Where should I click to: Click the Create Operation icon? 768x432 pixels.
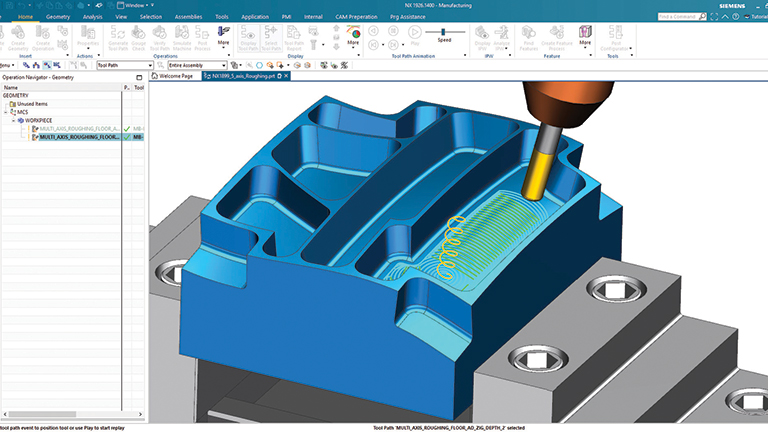[x=43, y=38]
